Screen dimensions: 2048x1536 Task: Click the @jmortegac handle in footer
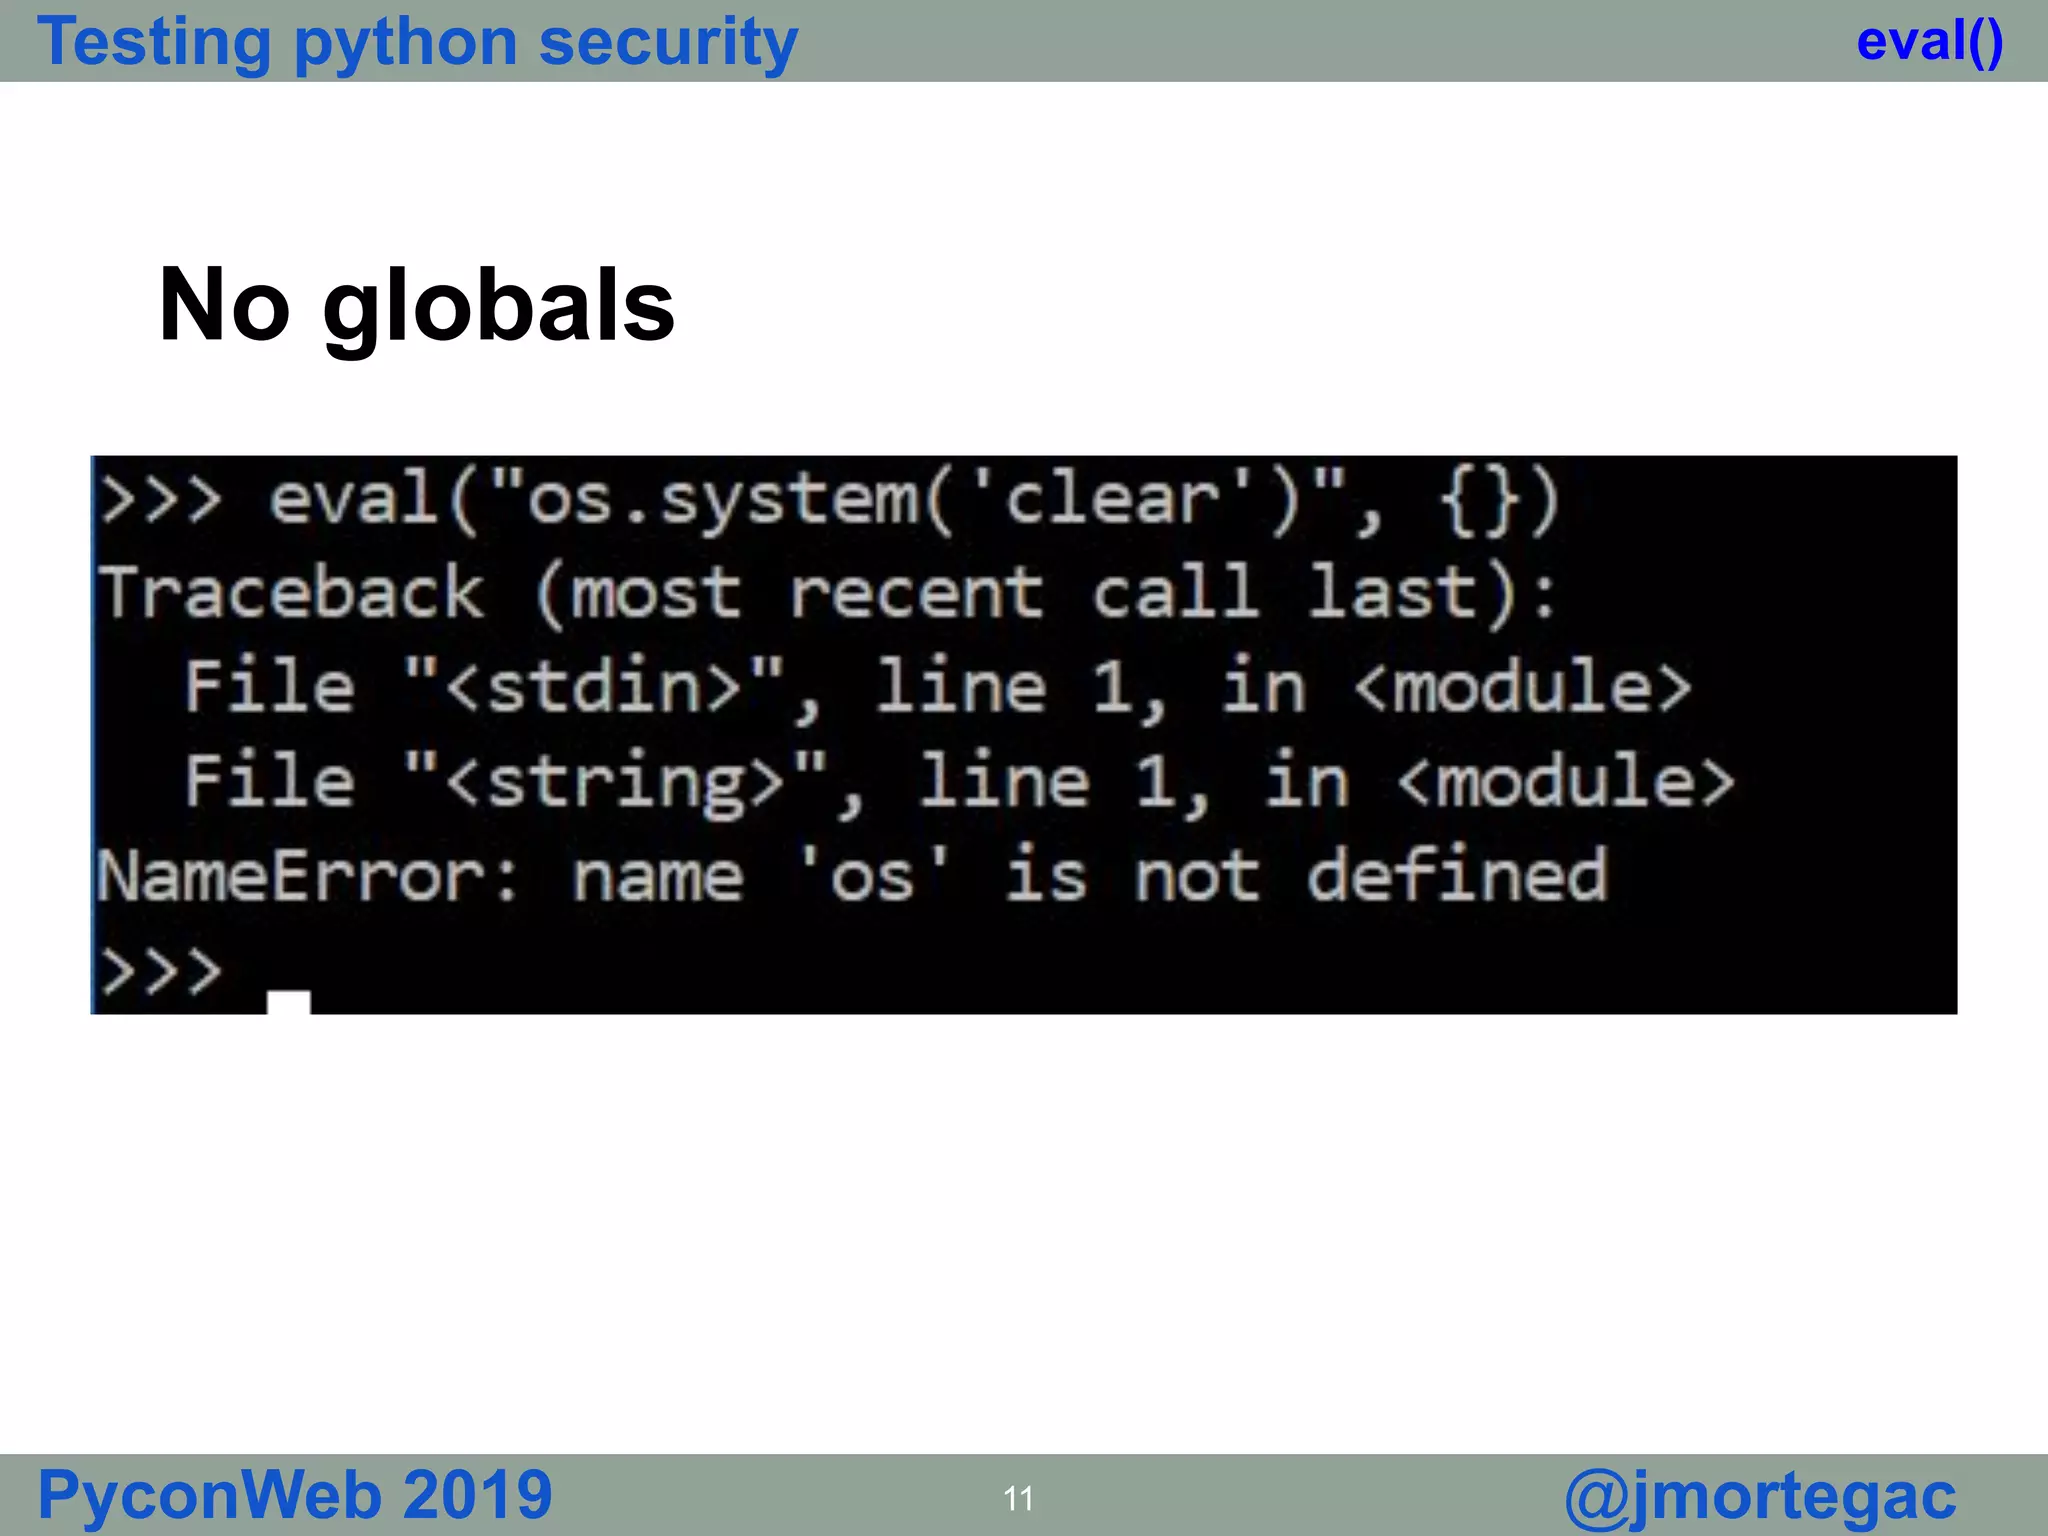[1760, 1497]
